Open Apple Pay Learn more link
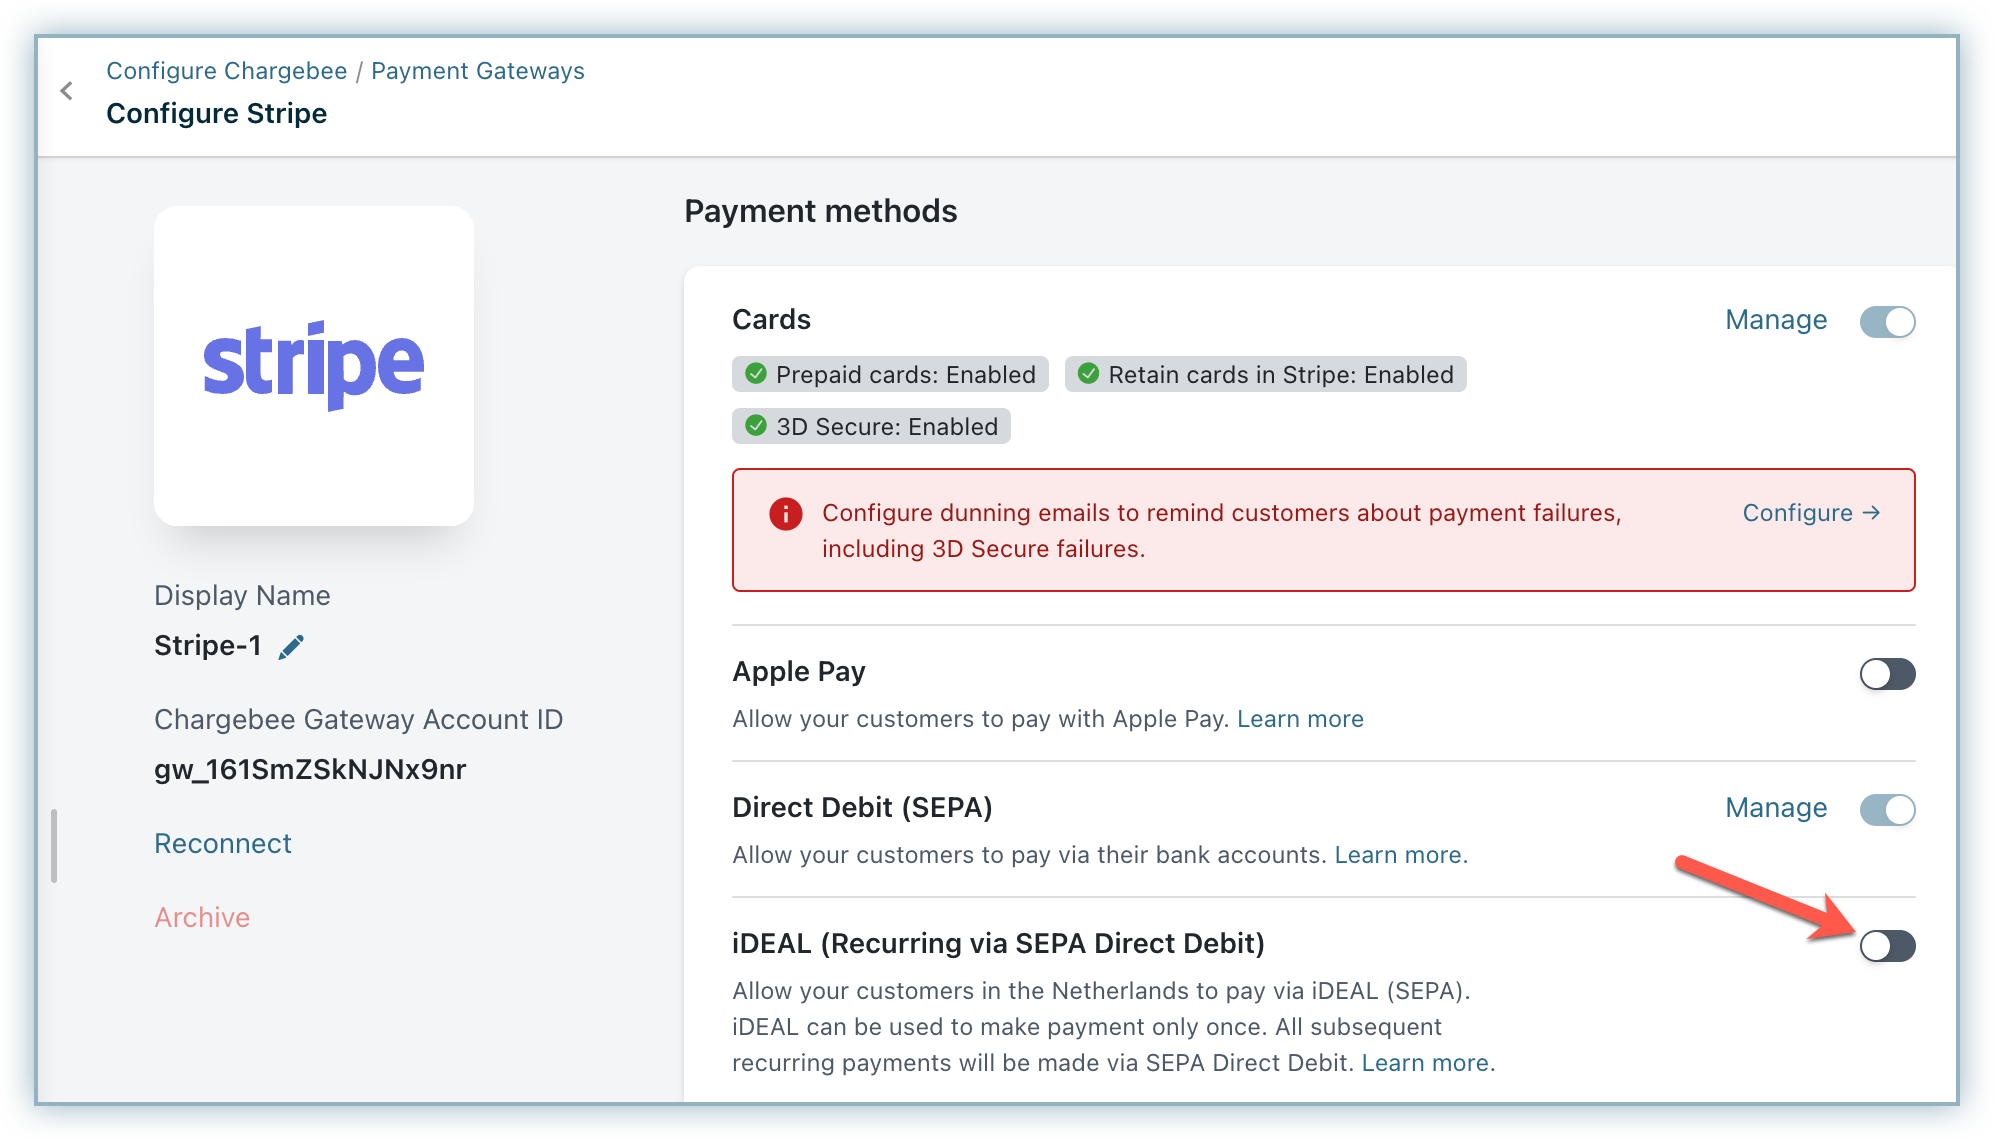Screen dimensions: 1994x1140 pyautogui.click(x=1299, y=719)
